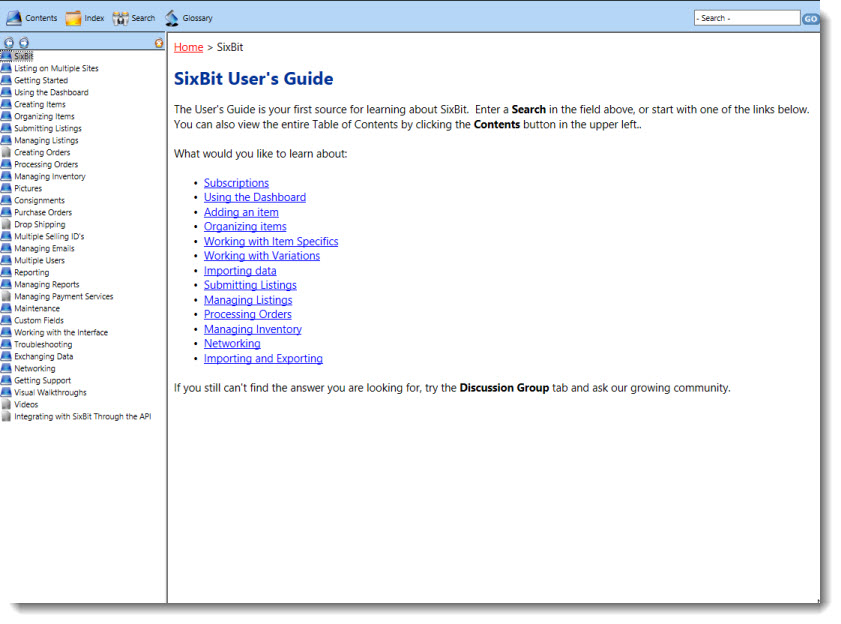
Task: Click page icon beside Drop Shipping
Action: click(x=6, y=224)
